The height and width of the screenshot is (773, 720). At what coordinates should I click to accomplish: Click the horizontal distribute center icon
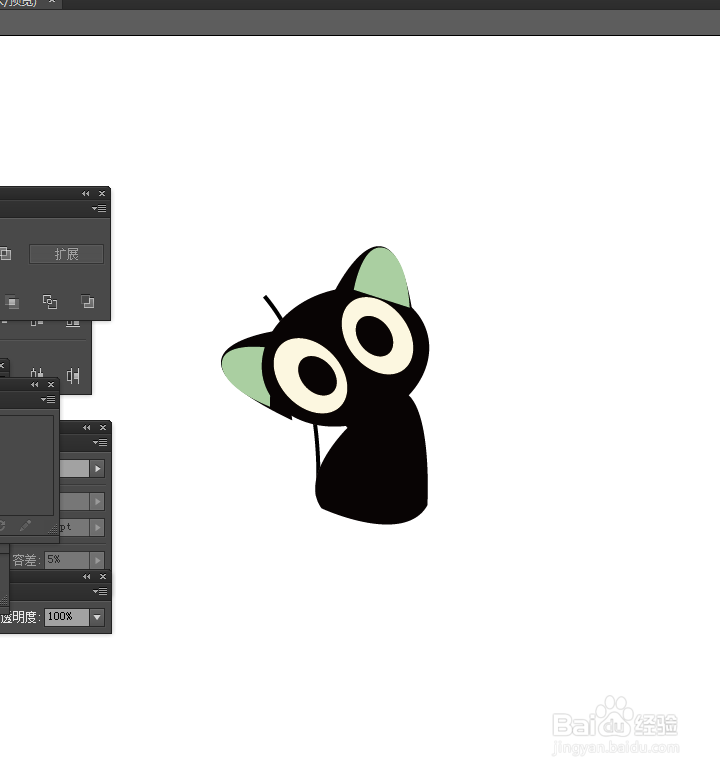pyautogui.click(x=37, y=376)
